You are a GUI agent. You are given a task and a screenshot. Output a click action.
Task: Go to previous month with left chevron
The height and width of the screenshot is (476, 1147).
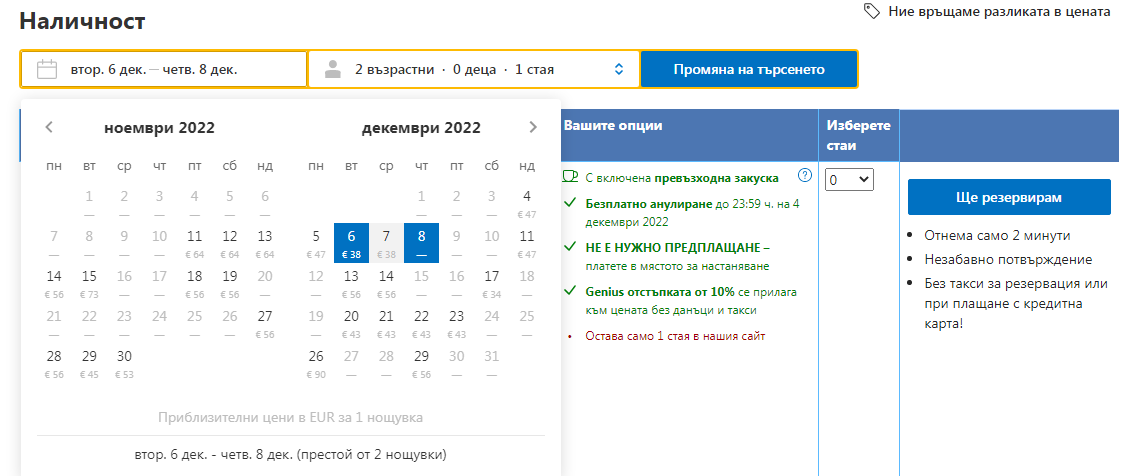tap(49, 127)
